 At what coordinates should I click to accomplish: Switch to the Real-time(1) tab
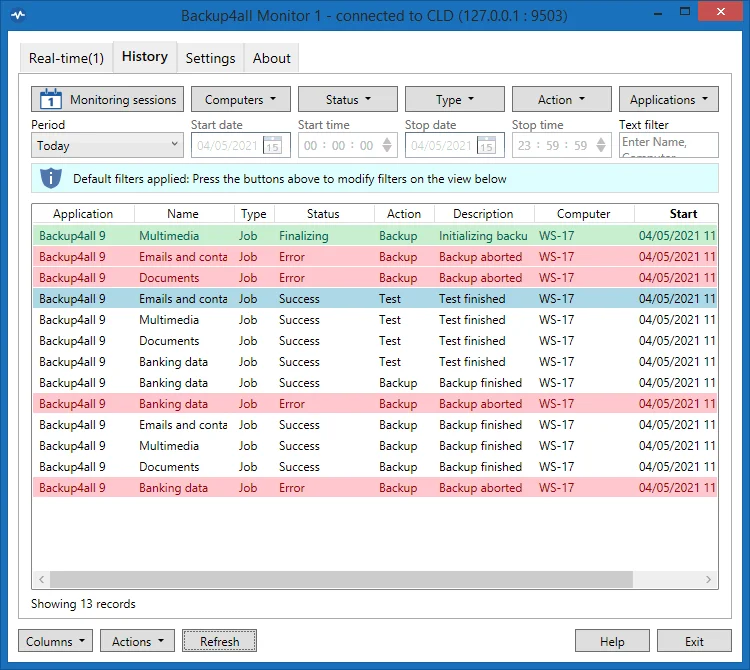(66, 58)
